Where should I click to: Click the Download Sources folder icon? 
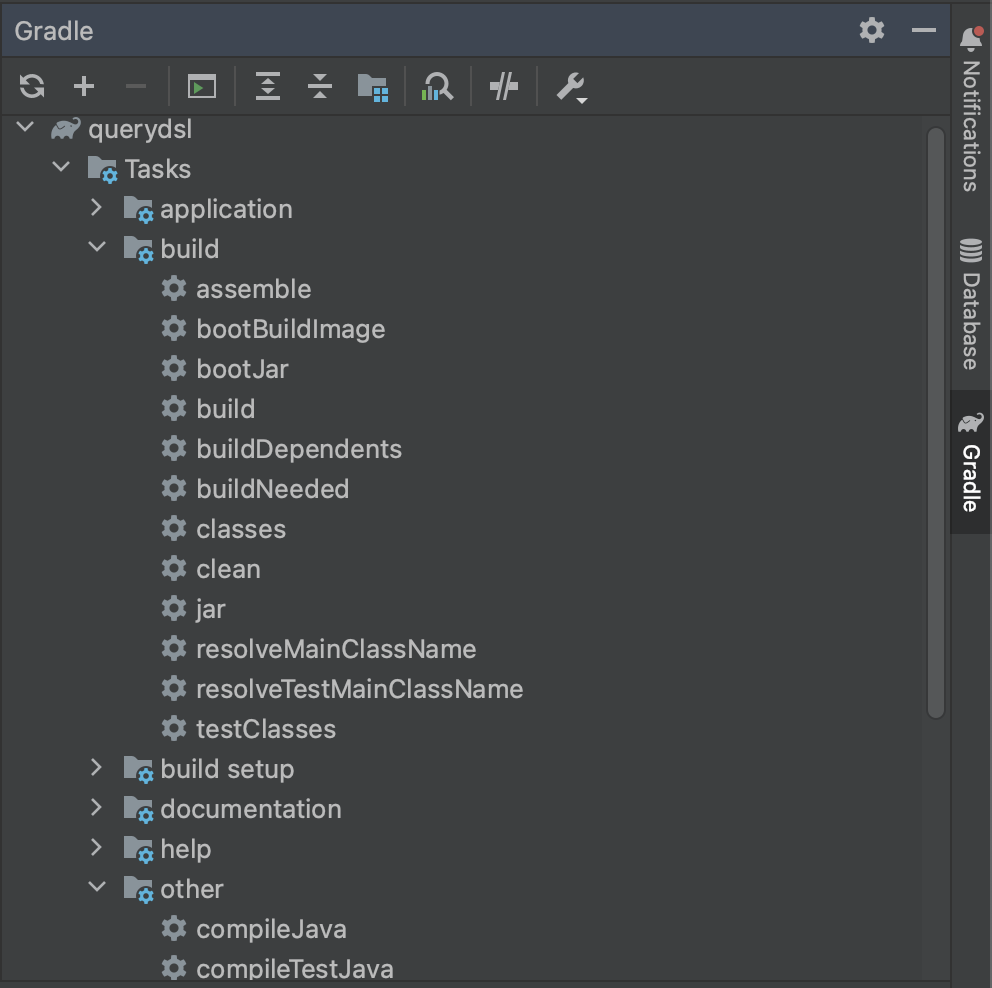pyautogui.click(x=373, y=87)
